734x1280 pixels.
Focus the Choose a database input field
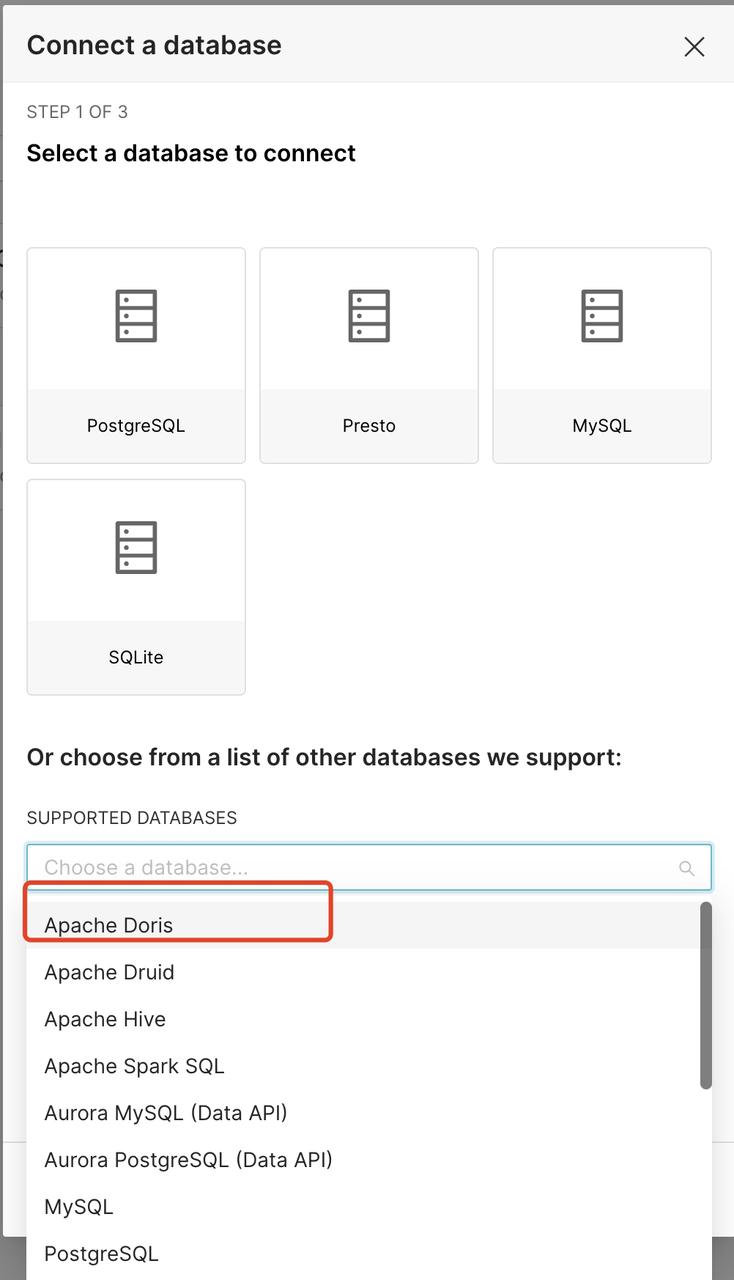(x=350, y=868)
